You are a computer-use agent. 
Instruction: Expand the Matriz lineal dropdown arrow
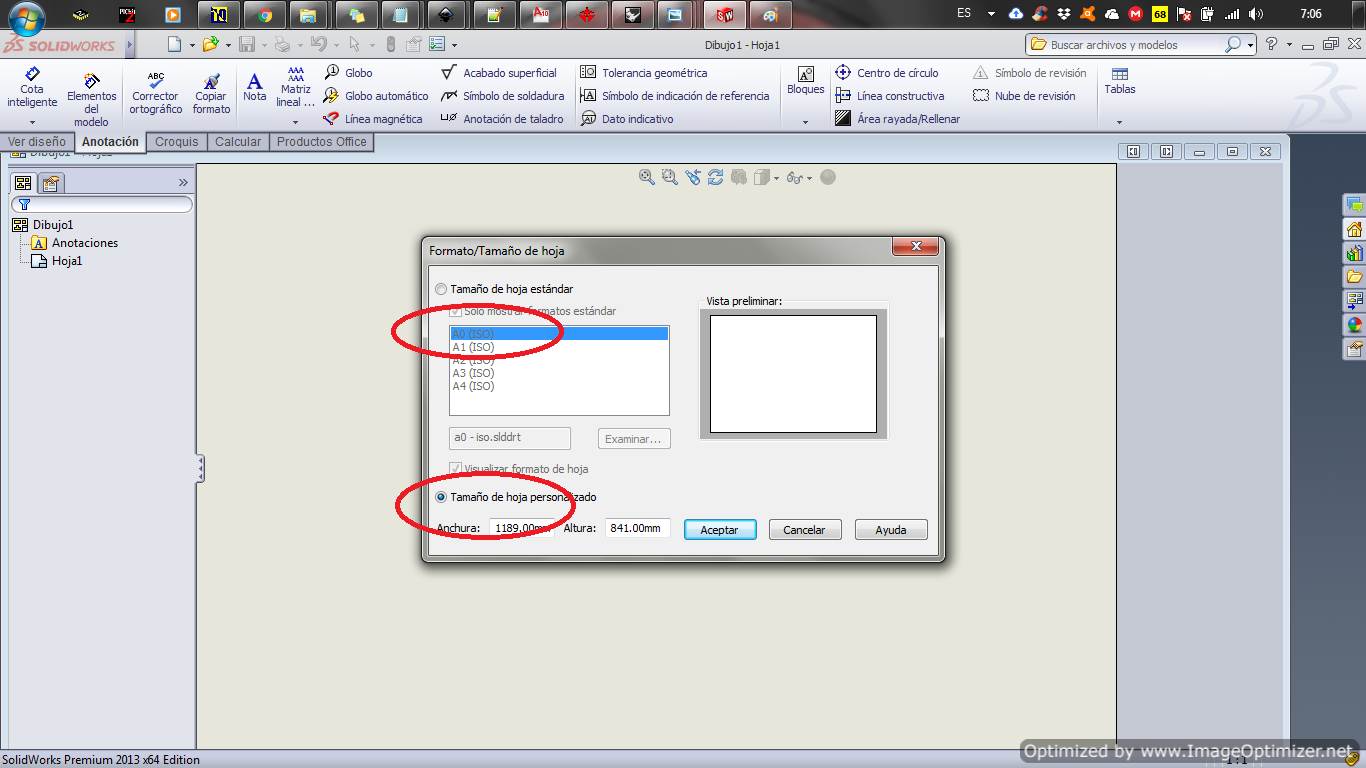(x=295, y=122)
